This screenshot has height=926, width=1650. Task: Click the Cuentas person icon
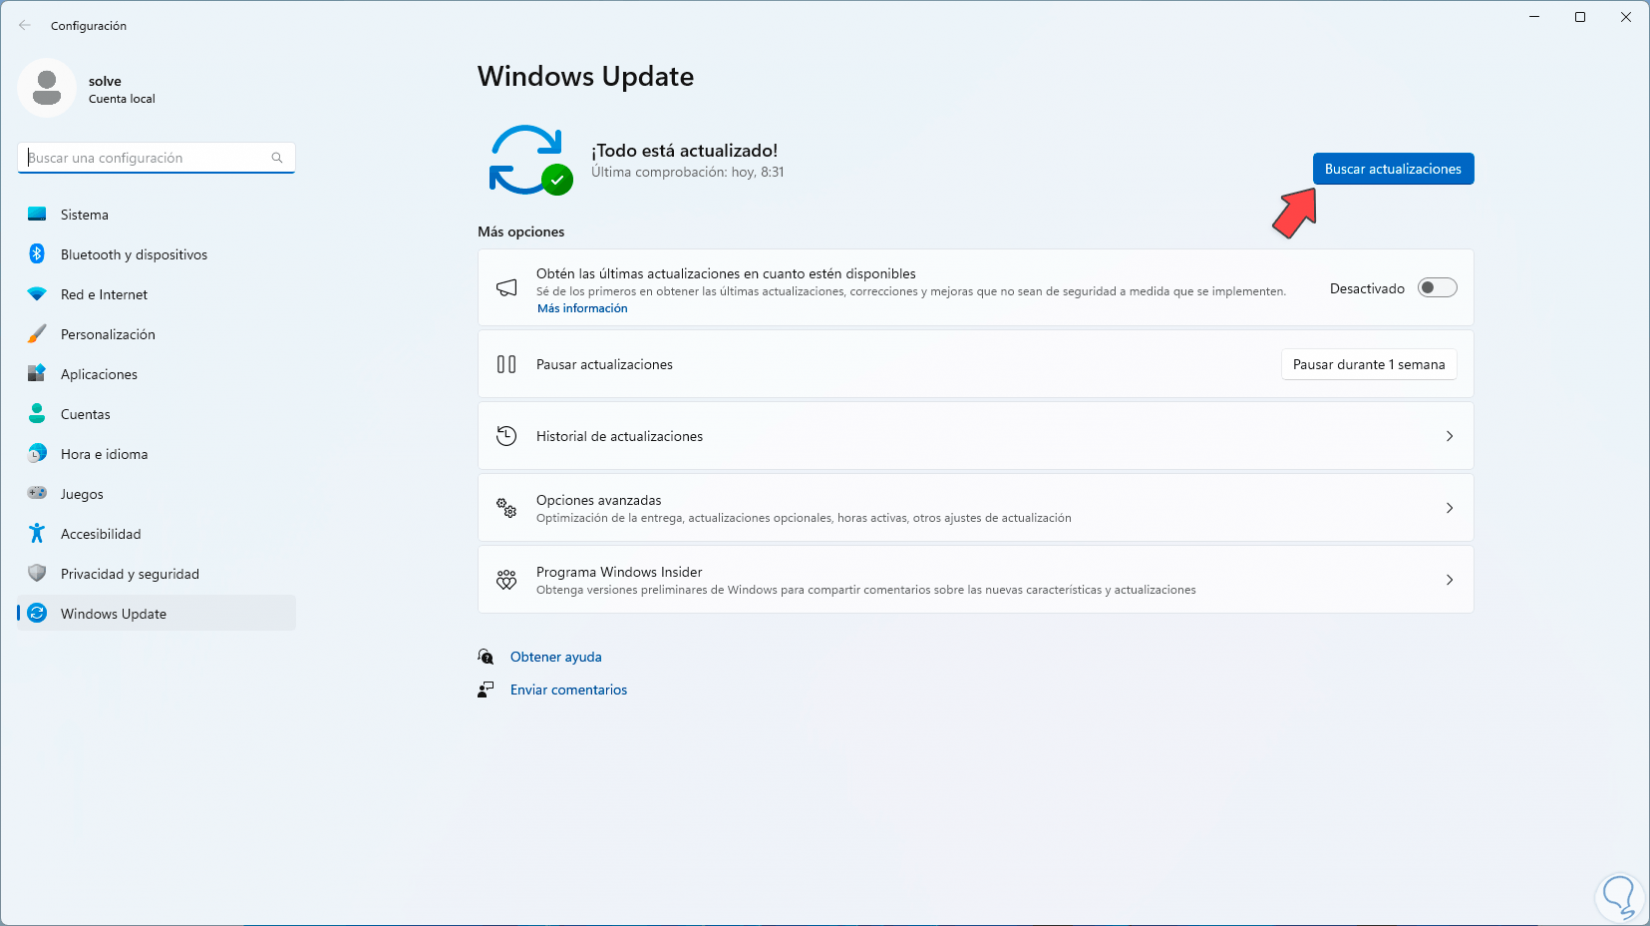point(37,414)
